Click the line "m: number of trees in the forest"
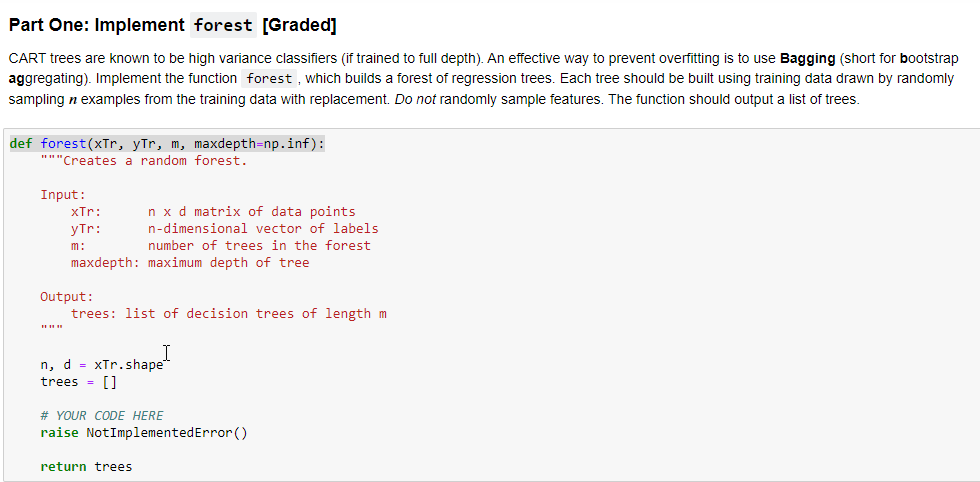Viewport: 980px width, 482px height. pyautogui.click(x=221, y=246)
